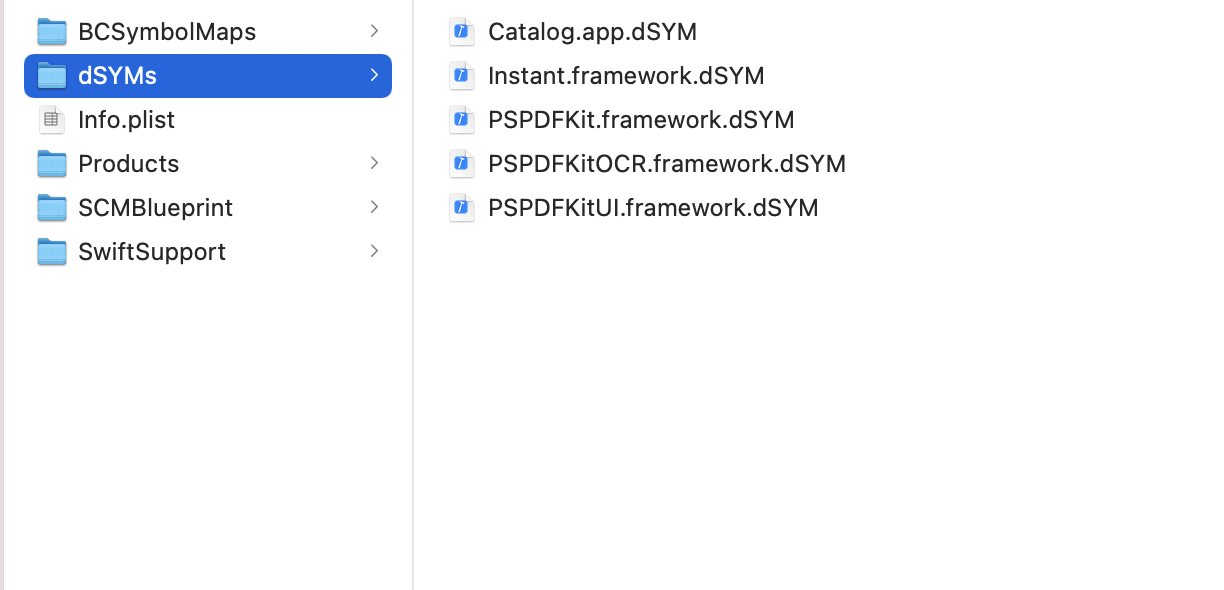Select the PSPDFKitUI.framework.dSYM file icon
The width and height of the screenshot is (1224, 590).
tap(461, 207)
